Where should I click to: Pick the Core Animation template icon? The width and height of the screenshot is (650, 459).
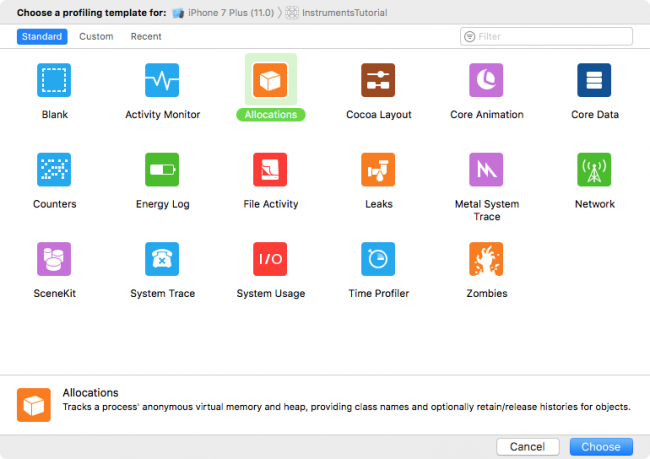486,80
